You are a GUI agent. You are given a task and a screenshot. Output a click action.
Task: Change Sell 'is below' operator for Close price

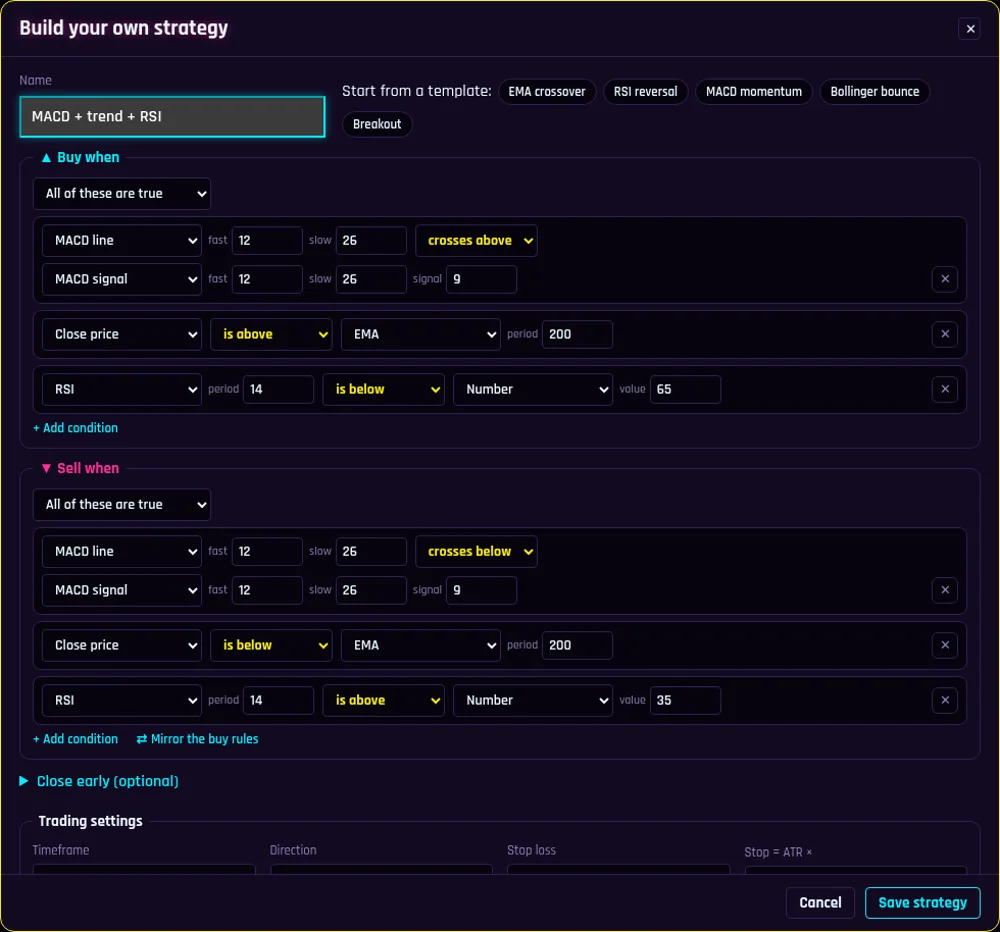tap(271, 645)
